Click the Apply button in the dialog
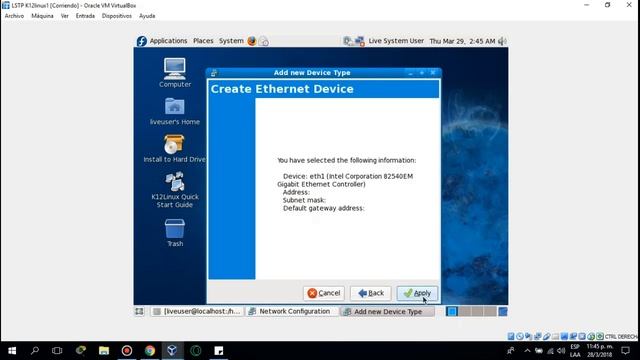This screenshot has width=640, height=360. (417, 293)
